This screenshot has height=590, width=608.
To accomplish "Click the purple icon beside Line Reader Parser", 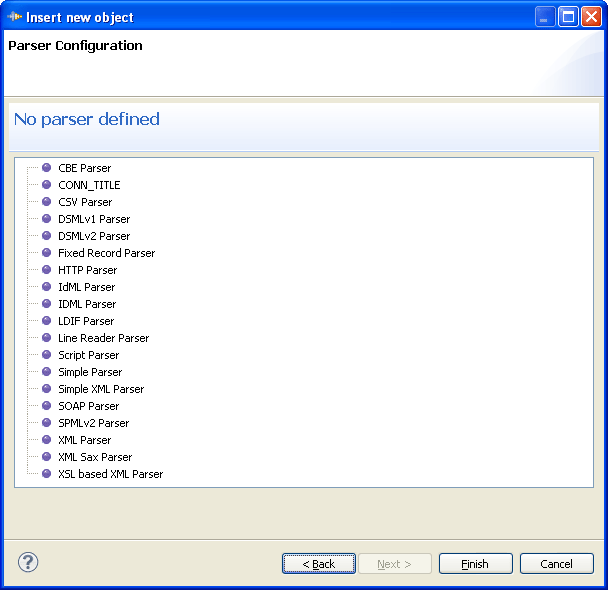I will point(47,338).
